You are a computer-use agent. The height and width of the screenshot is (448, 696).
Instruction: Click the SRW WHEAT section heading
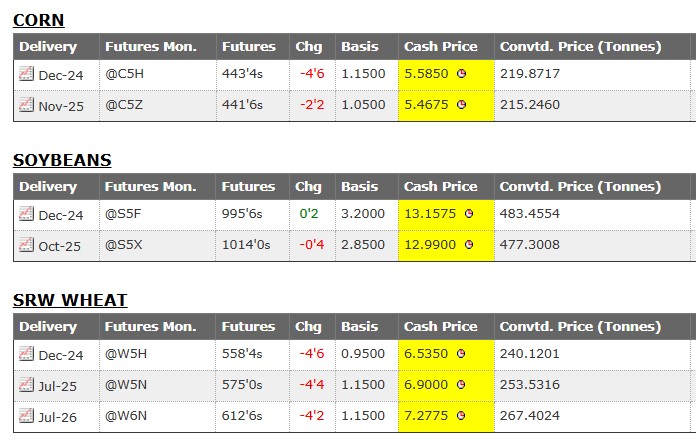point(70,300)
